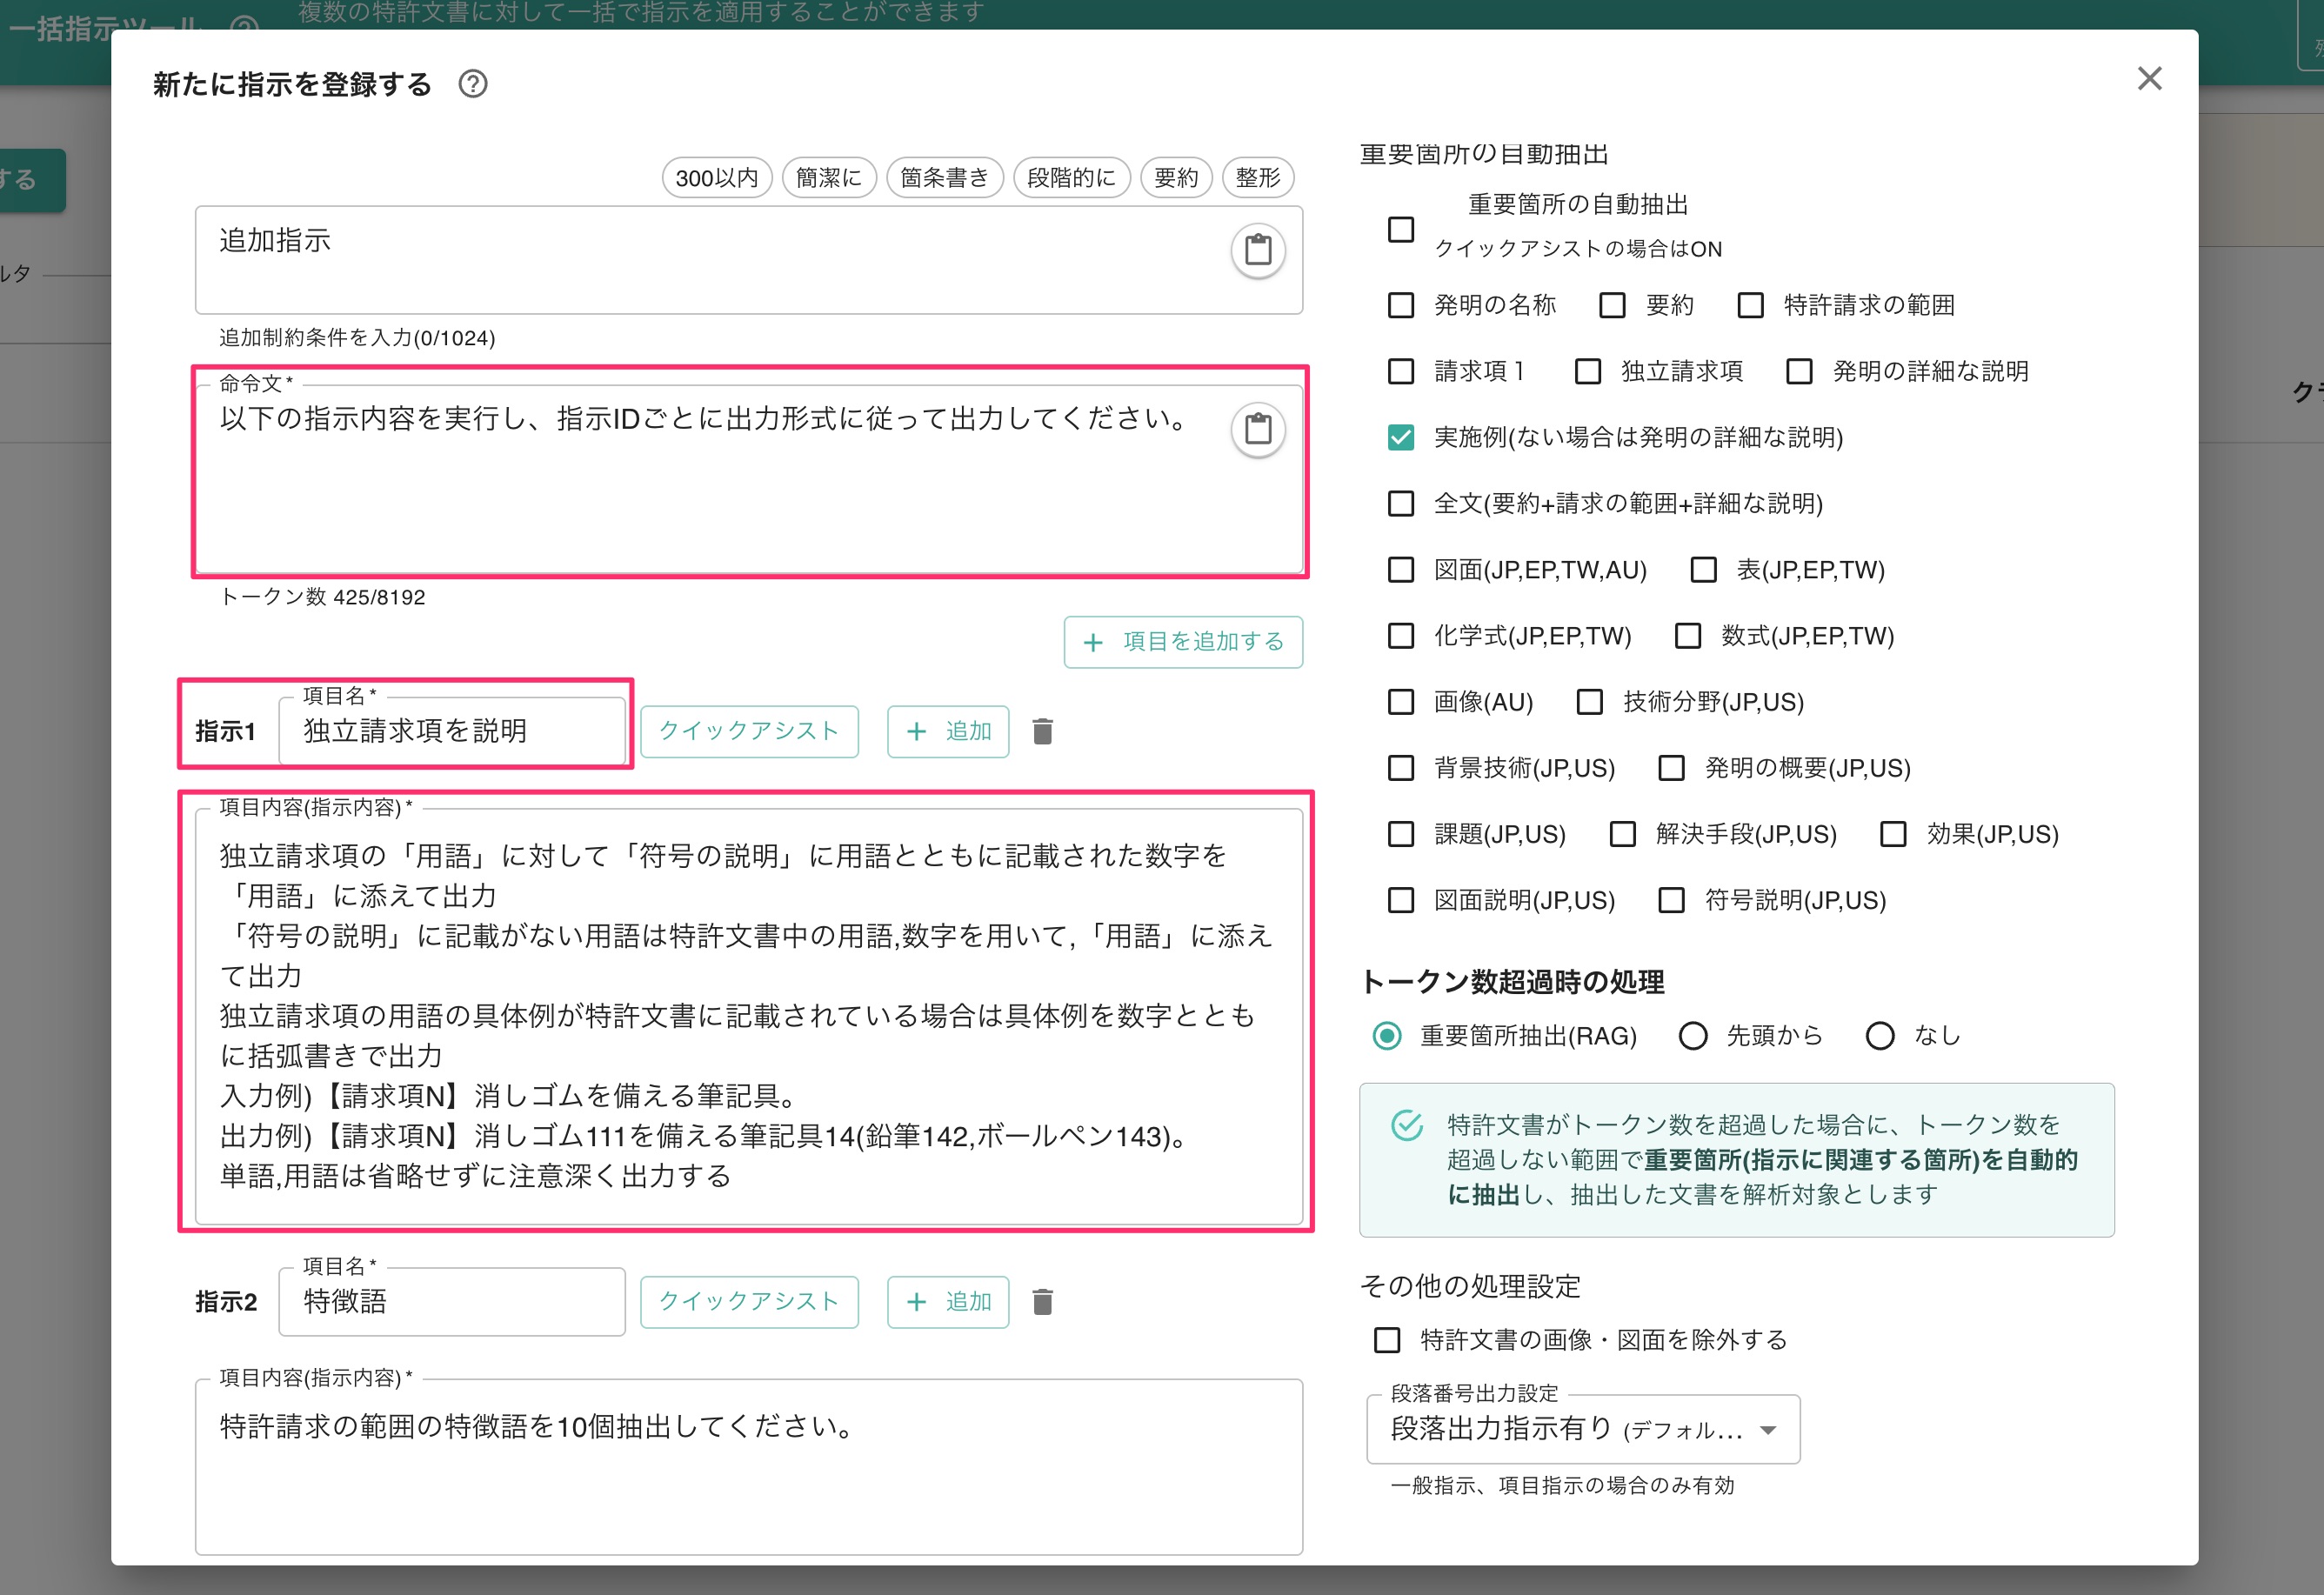Paste from clipboard into 追加指示 field
This screenshot has height=1595, width=2324.
click(x=1257, y=250)
